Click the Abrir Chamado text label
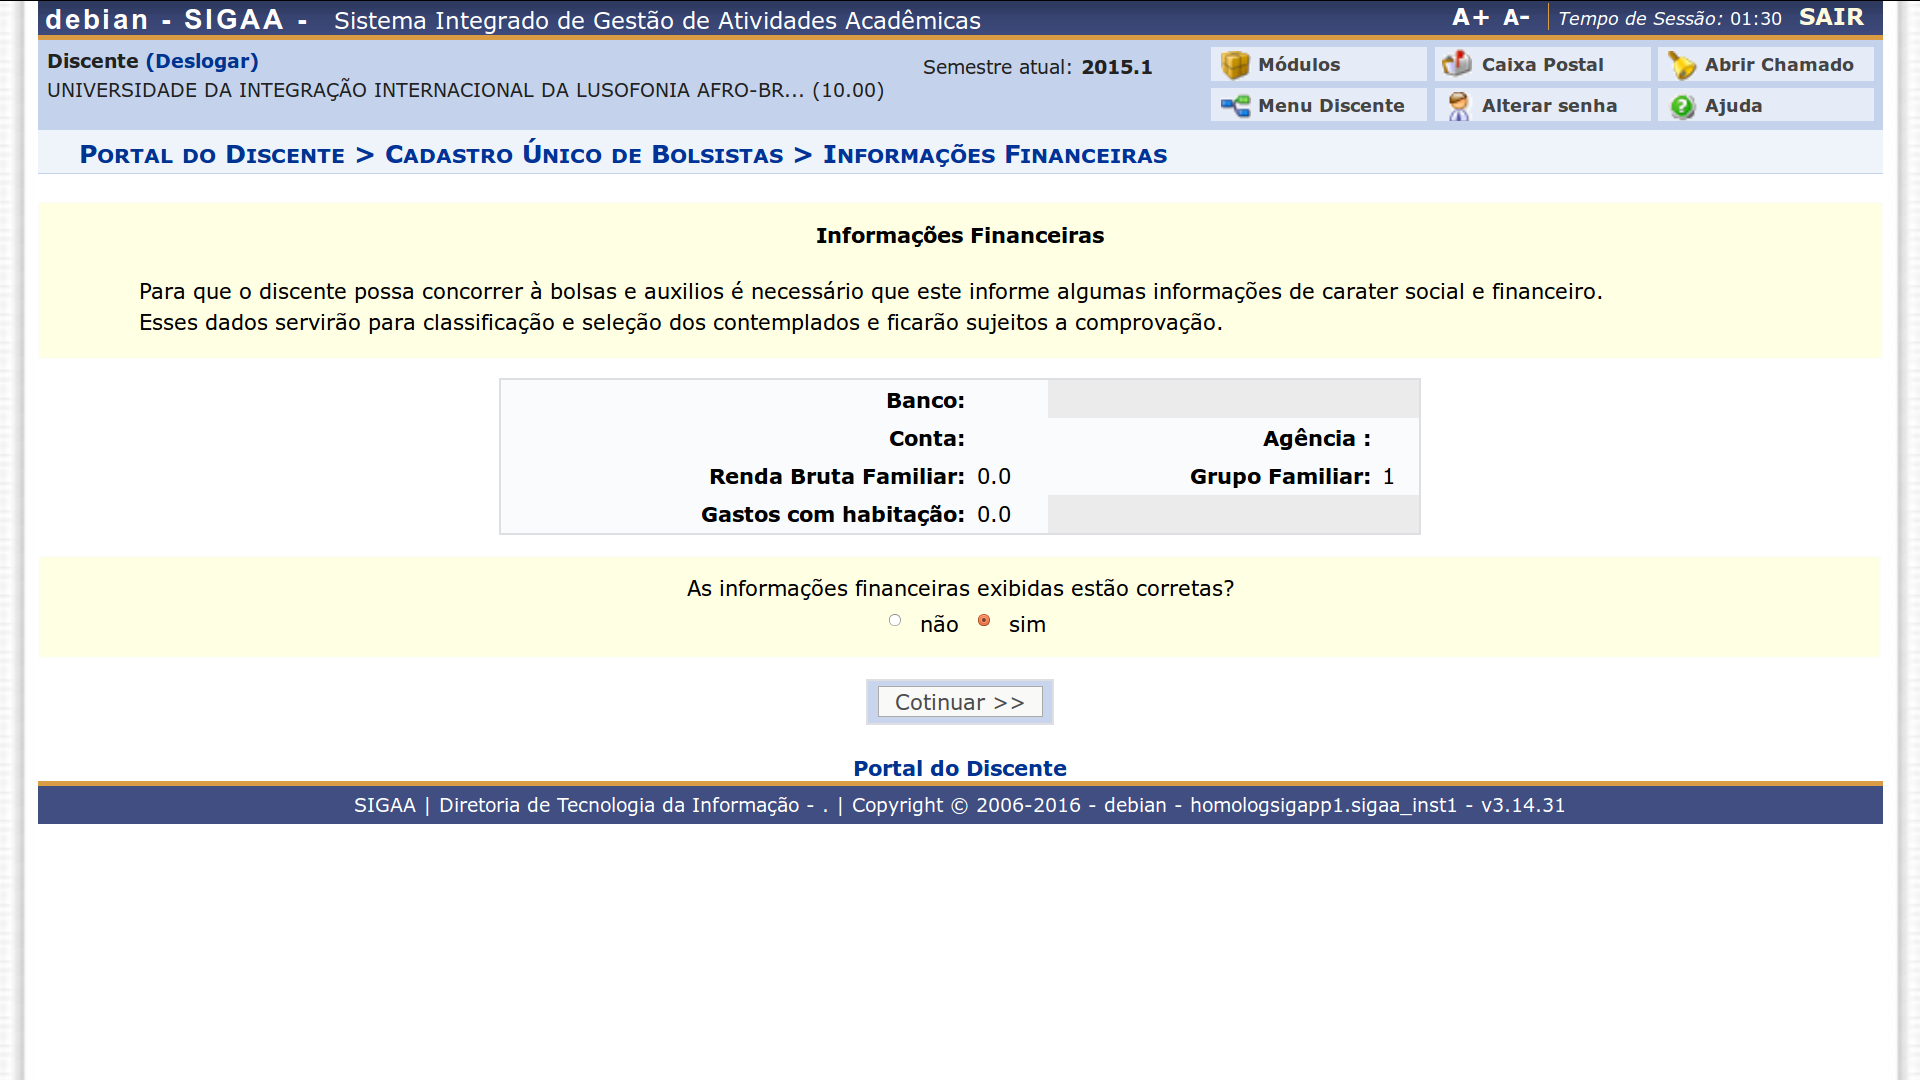 1778,65
